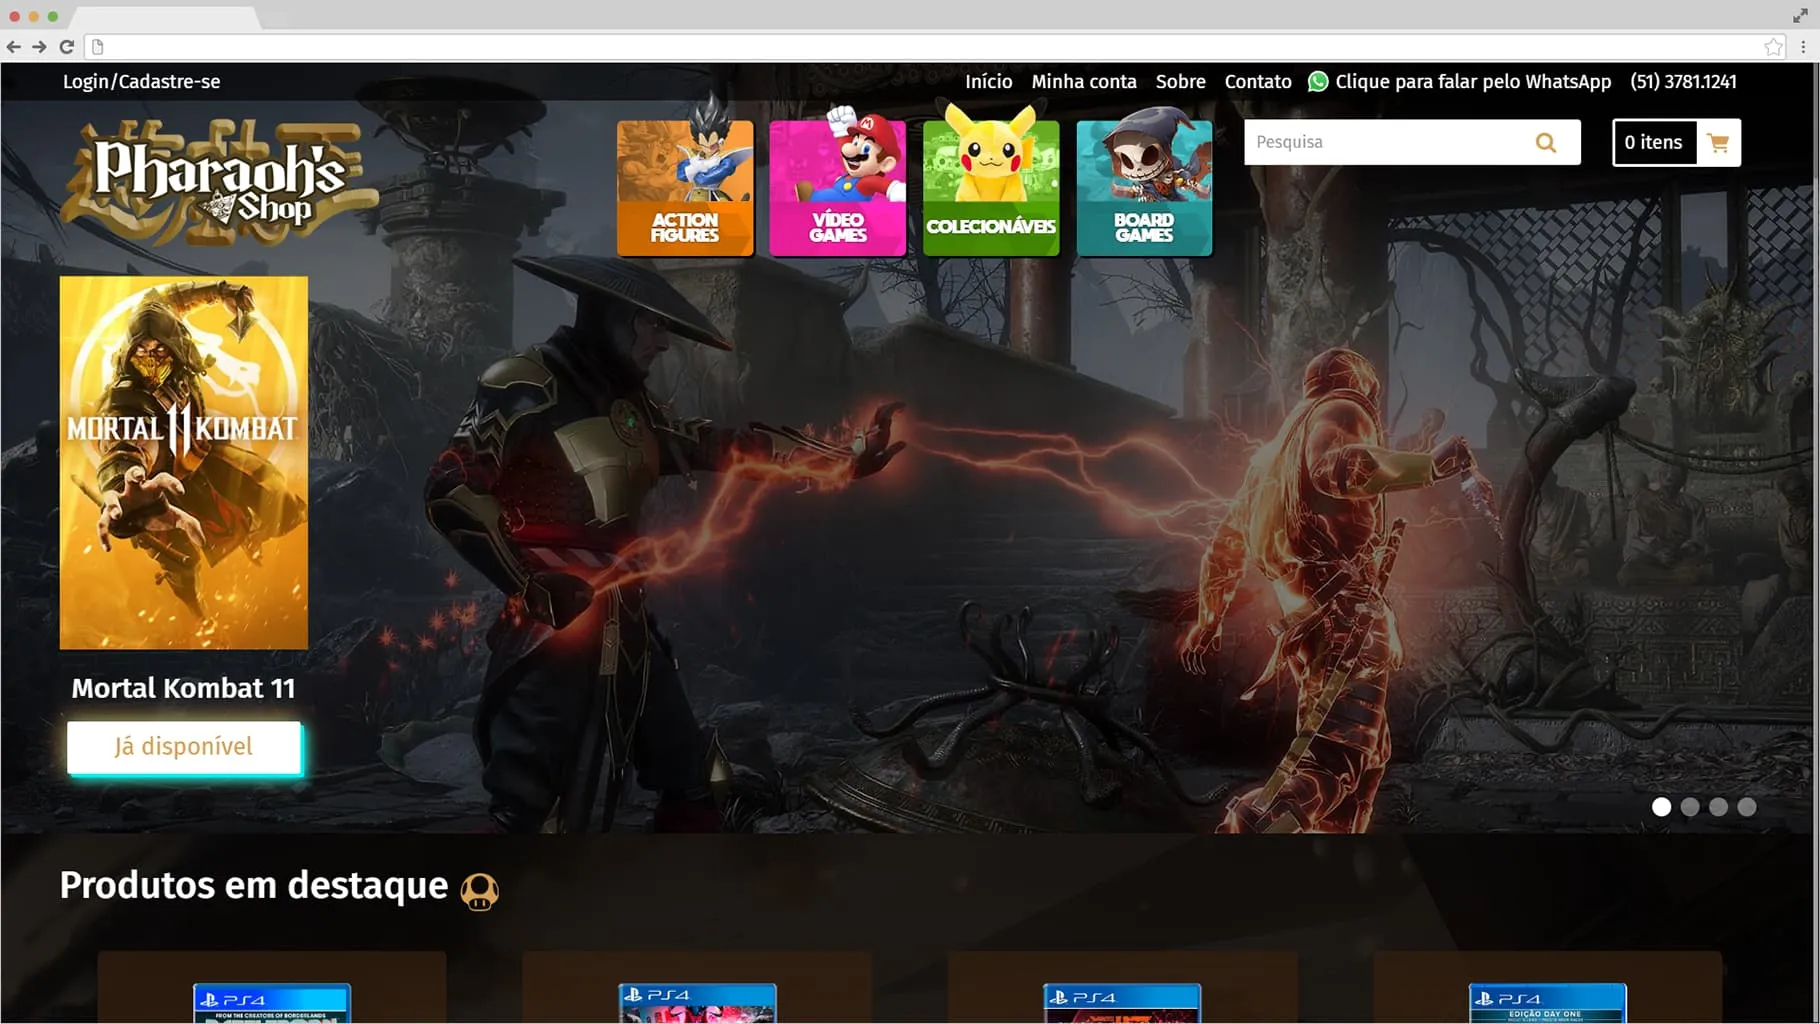Viewport: 1820px width, 1024px height.
Task: Click the mushroom icon beside Produtos em destaque
Action: tap(479, 890)
